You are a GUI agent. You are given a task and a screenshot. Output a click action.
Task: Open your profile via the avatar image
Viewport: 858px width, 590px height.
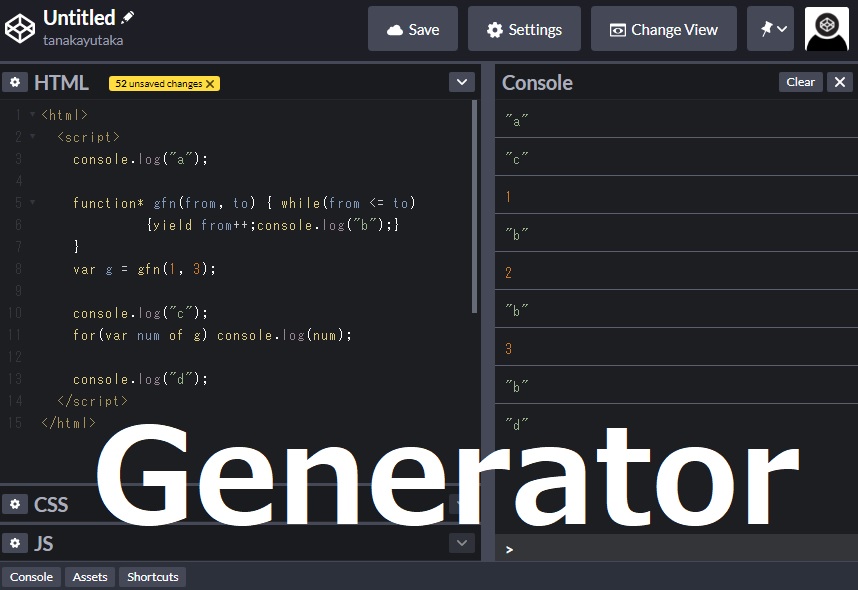click(825, 28)
